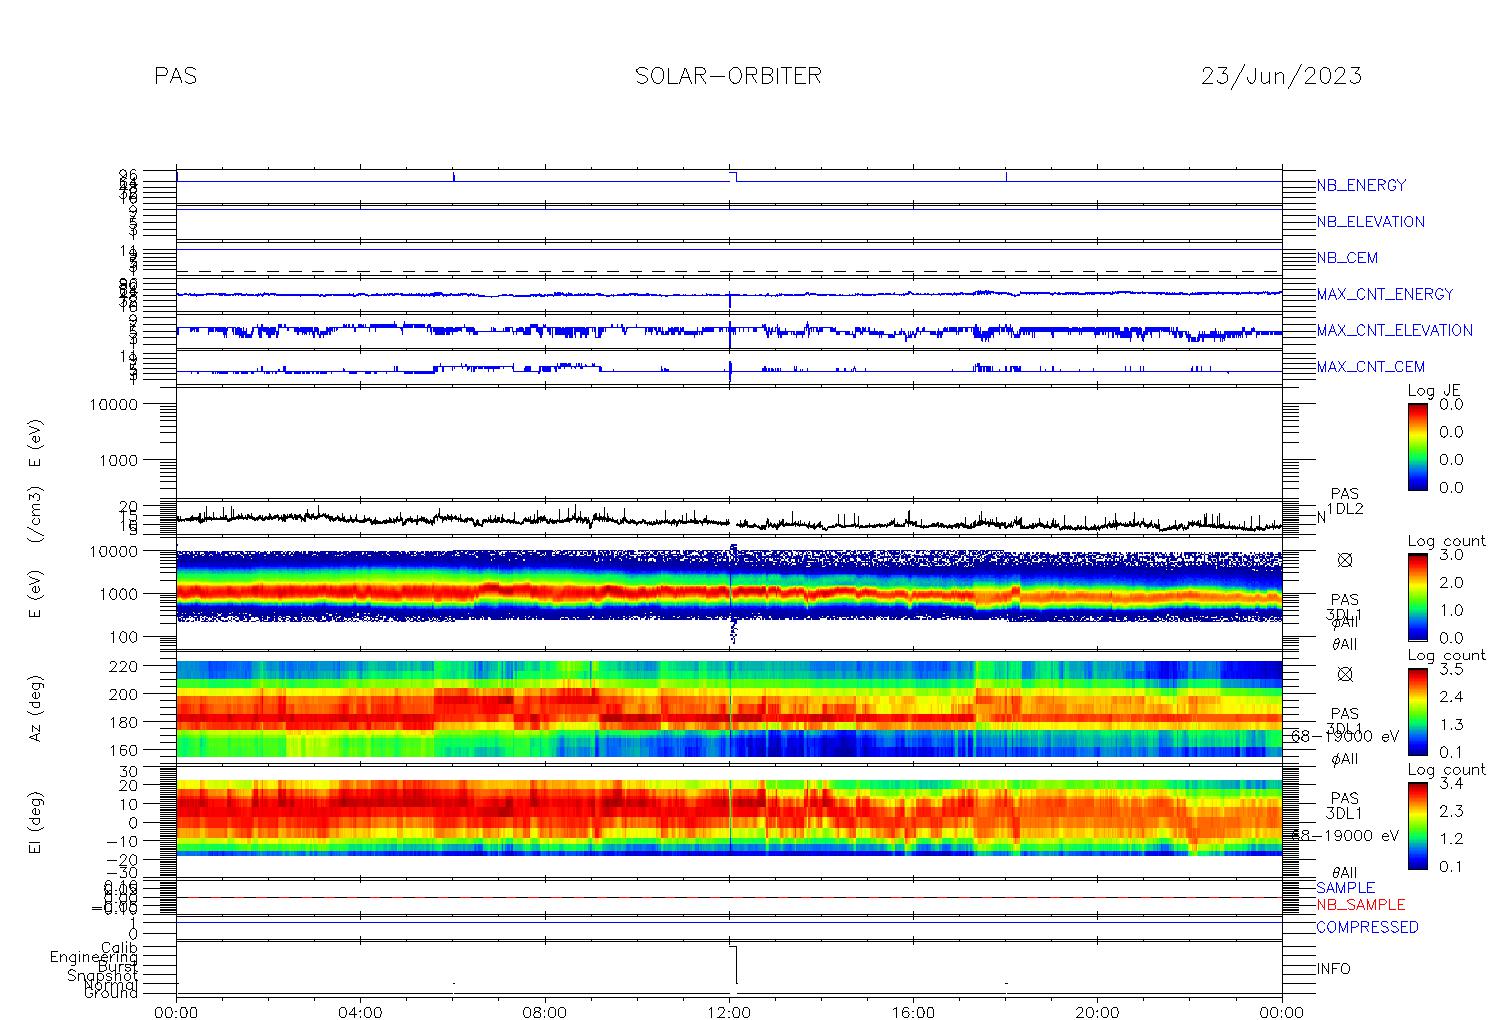1512x1020 pixels.
Task: Click the El (deg) axis label
Action: pyautogui.click(x=35, y=823)
